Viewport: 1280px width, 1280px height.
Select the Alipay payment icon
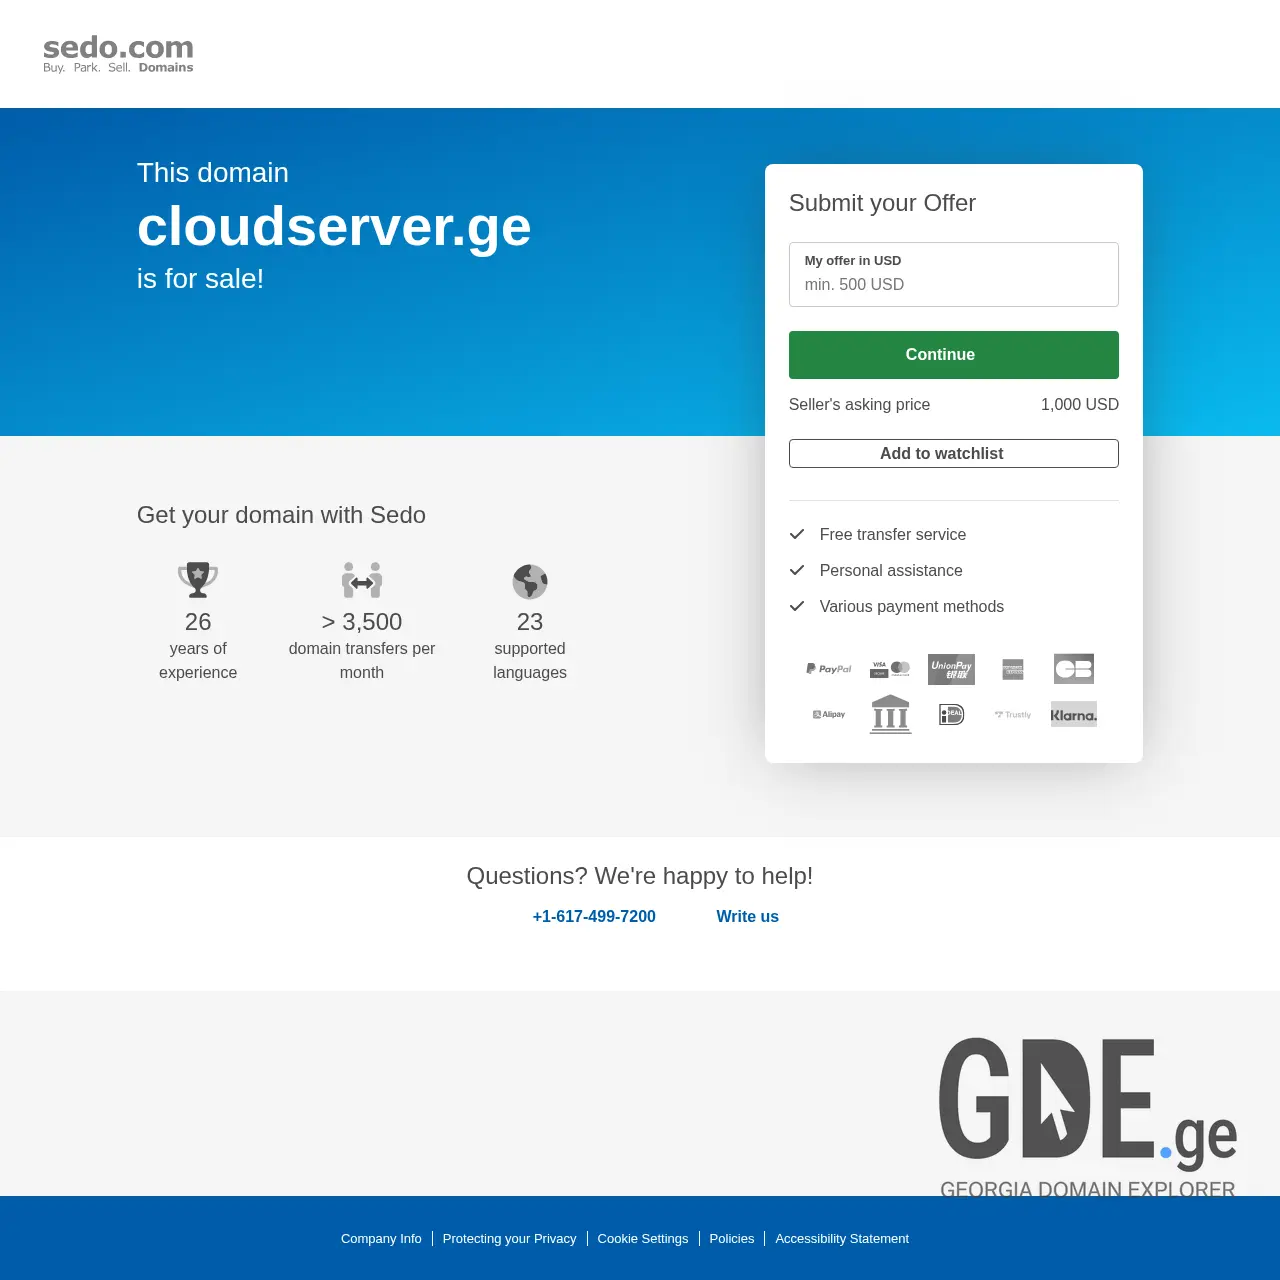(x=828, y=714)
